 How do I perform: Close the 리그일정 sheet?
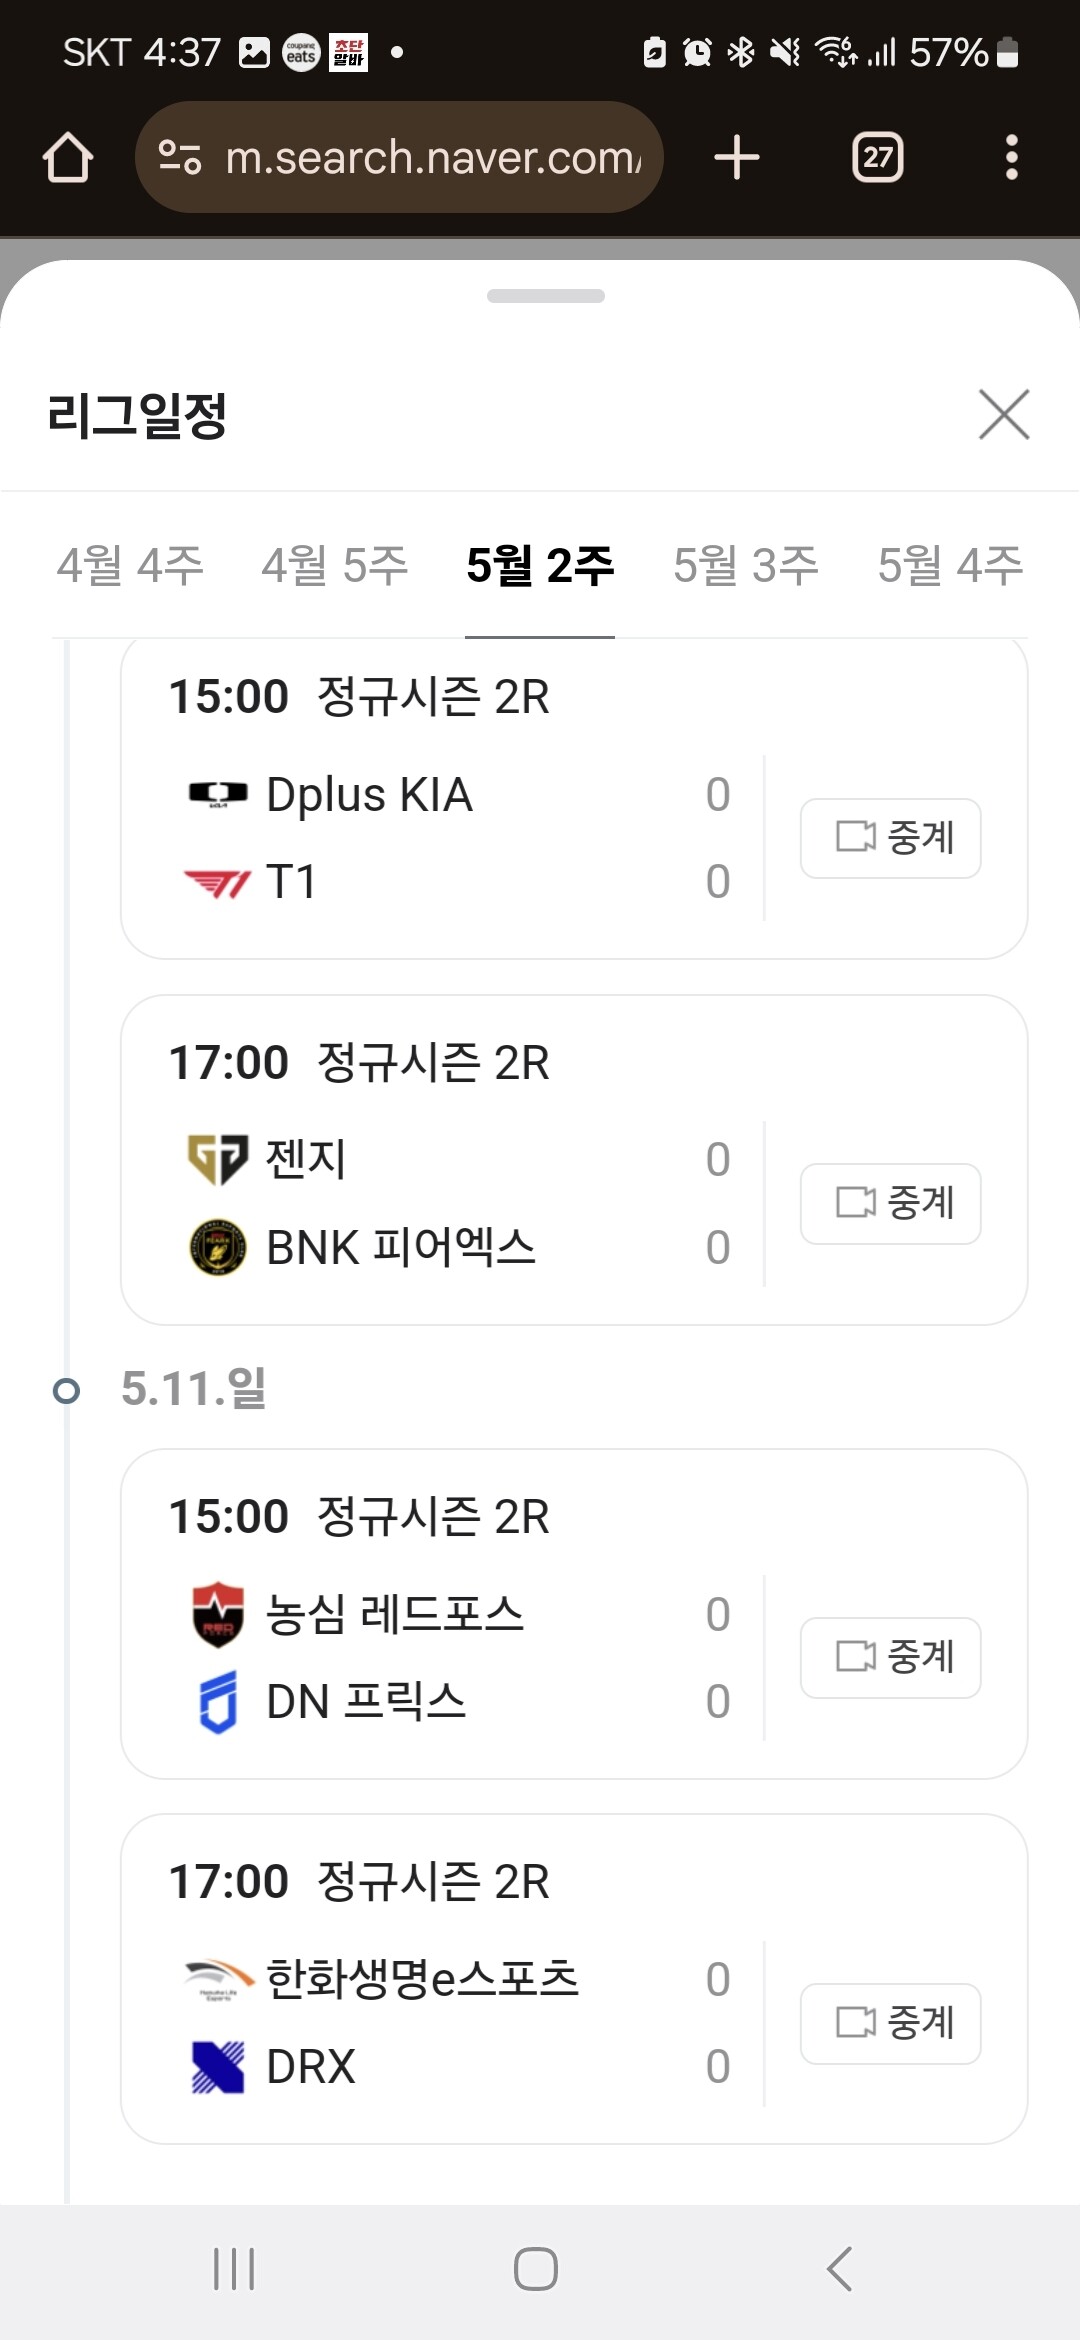click(x=1004, y=414)
